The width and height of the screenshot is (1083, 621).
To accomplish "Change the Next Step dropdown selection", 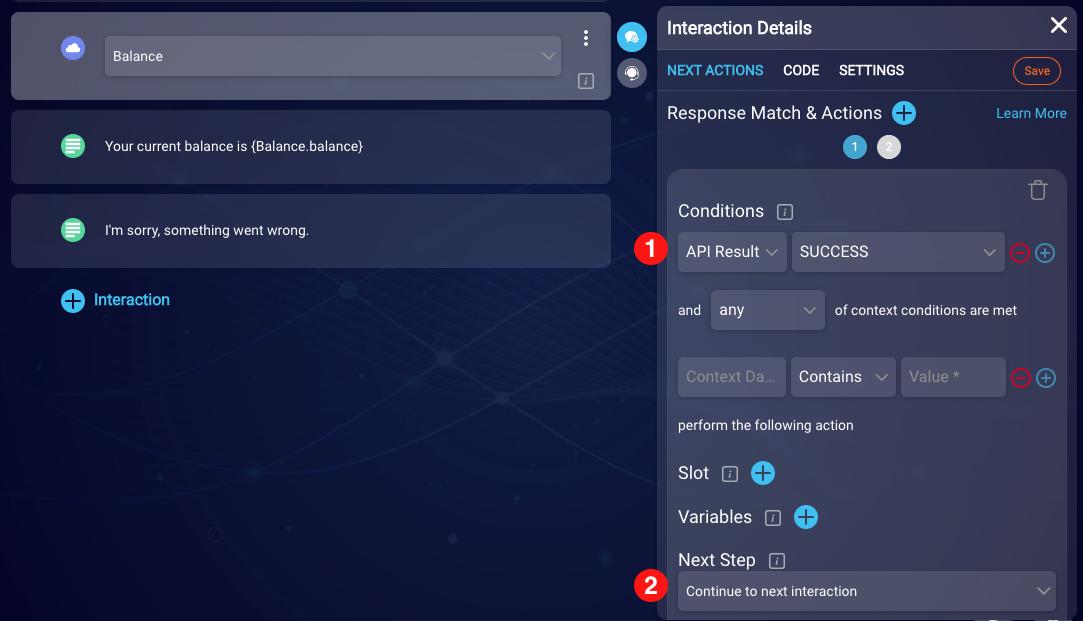I will click(866, 591).
